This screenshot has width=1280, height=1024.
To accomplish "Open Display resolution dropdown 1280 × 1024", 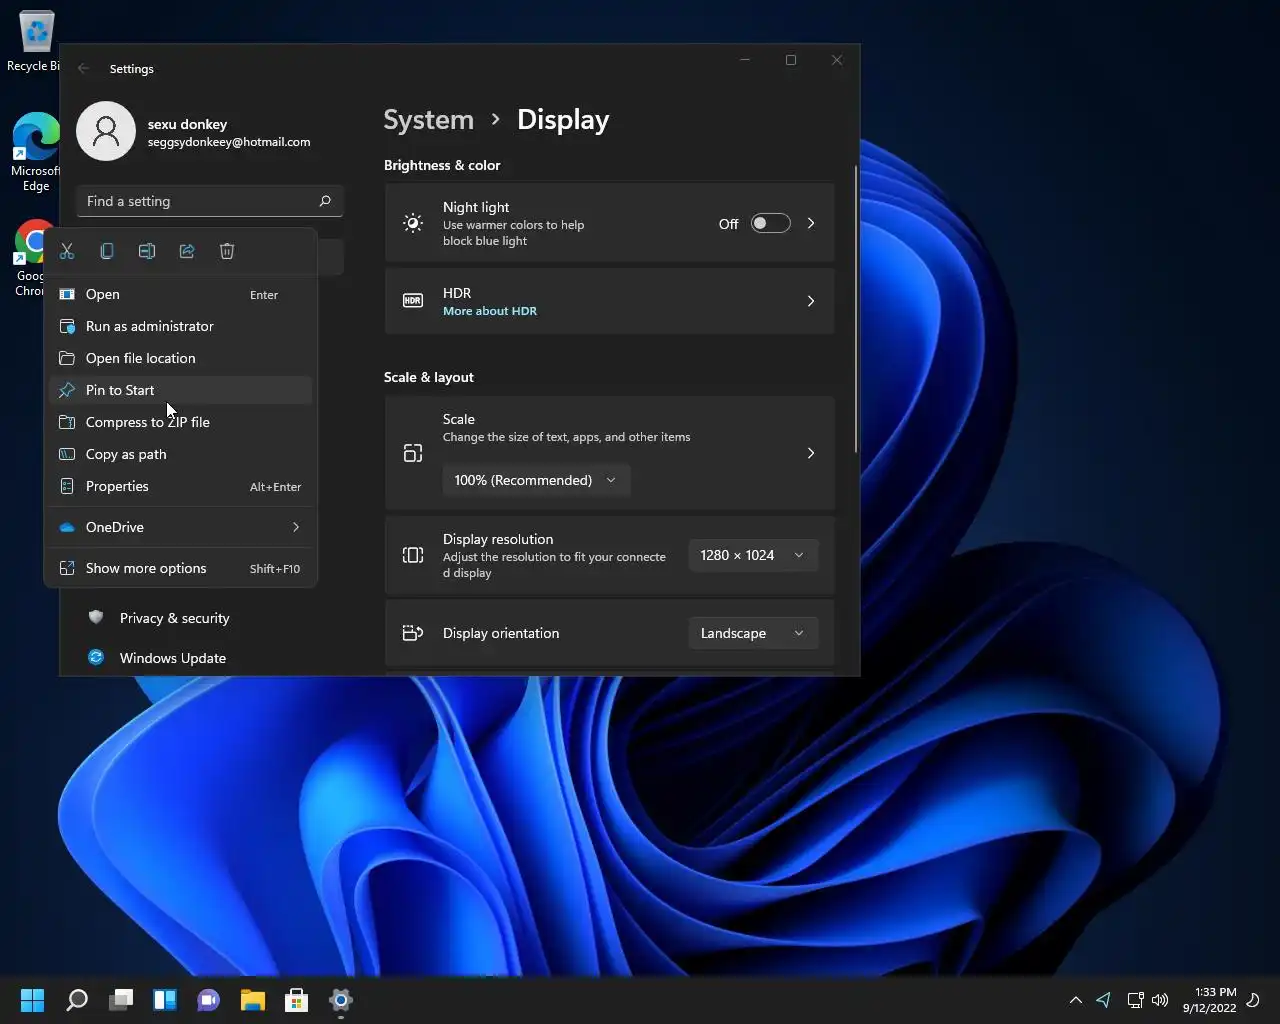I will click(x=753, y=555).
